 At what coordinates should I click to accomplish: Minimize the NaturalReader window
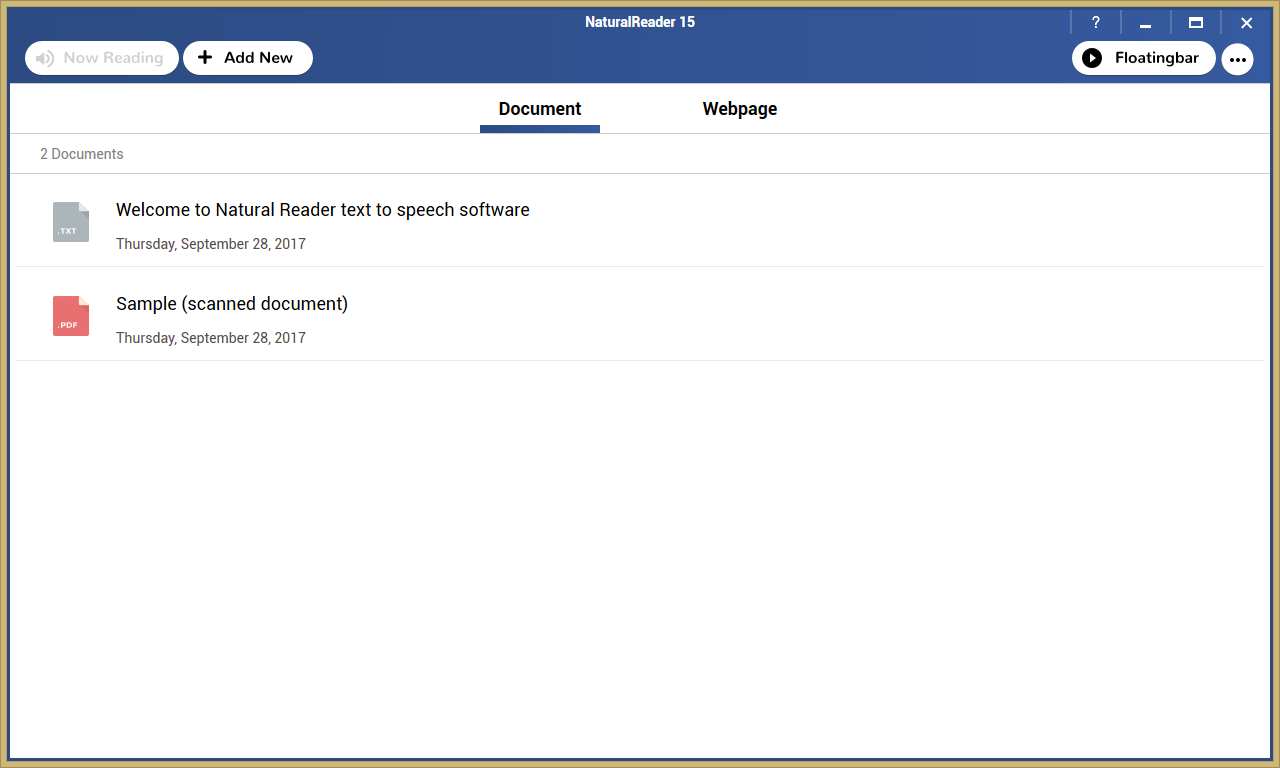(1146, 23)
